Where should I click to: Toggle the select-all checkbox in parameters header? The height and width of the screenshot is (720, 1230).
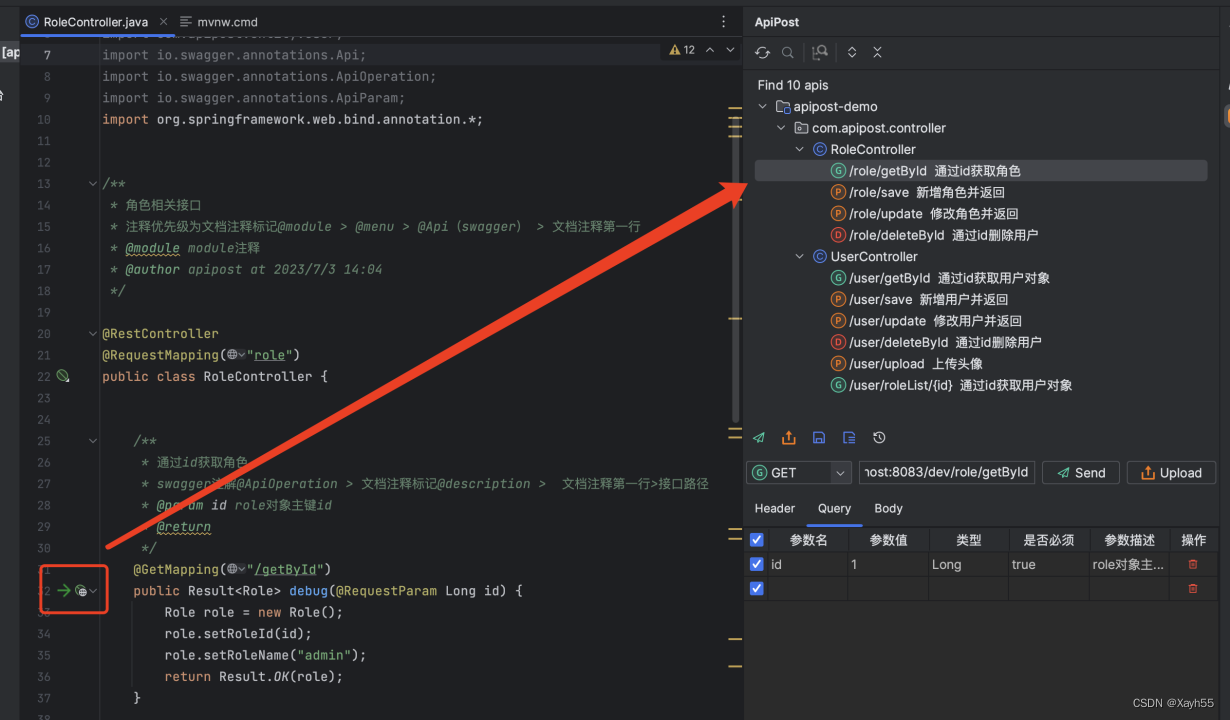[x=757, y=540]
